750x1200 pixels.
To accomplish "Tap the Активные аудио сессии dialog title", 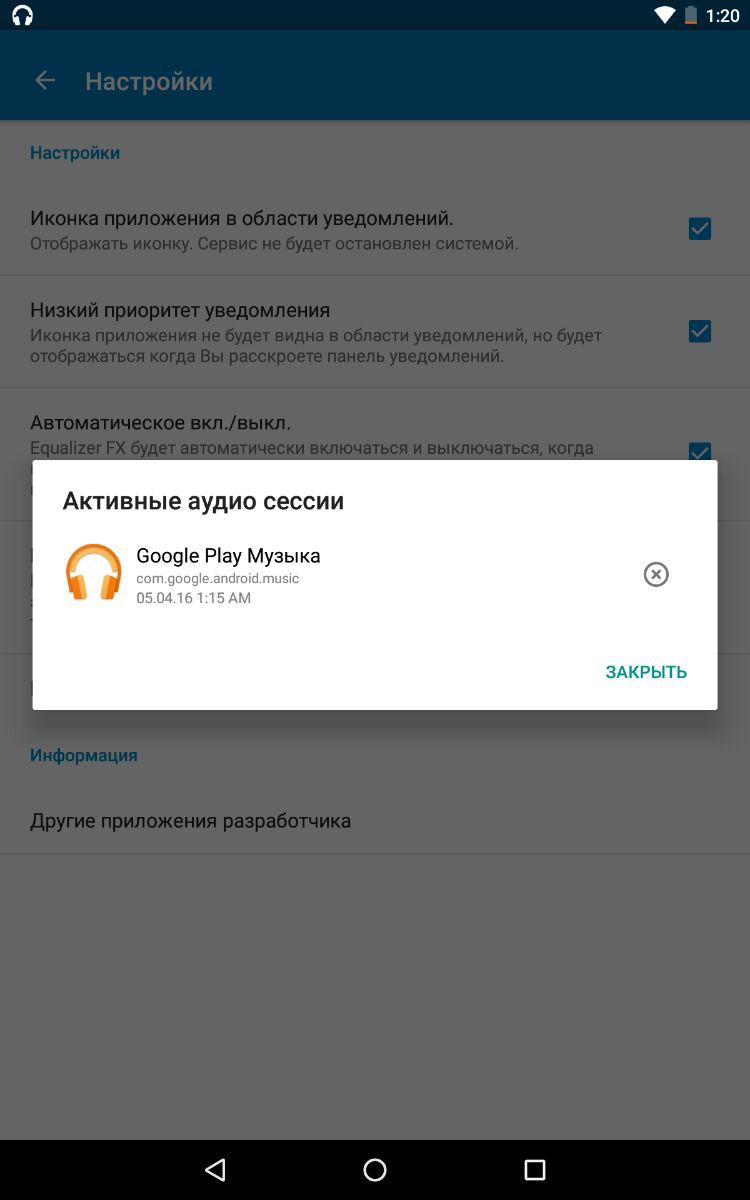I will tap(203, 501).
